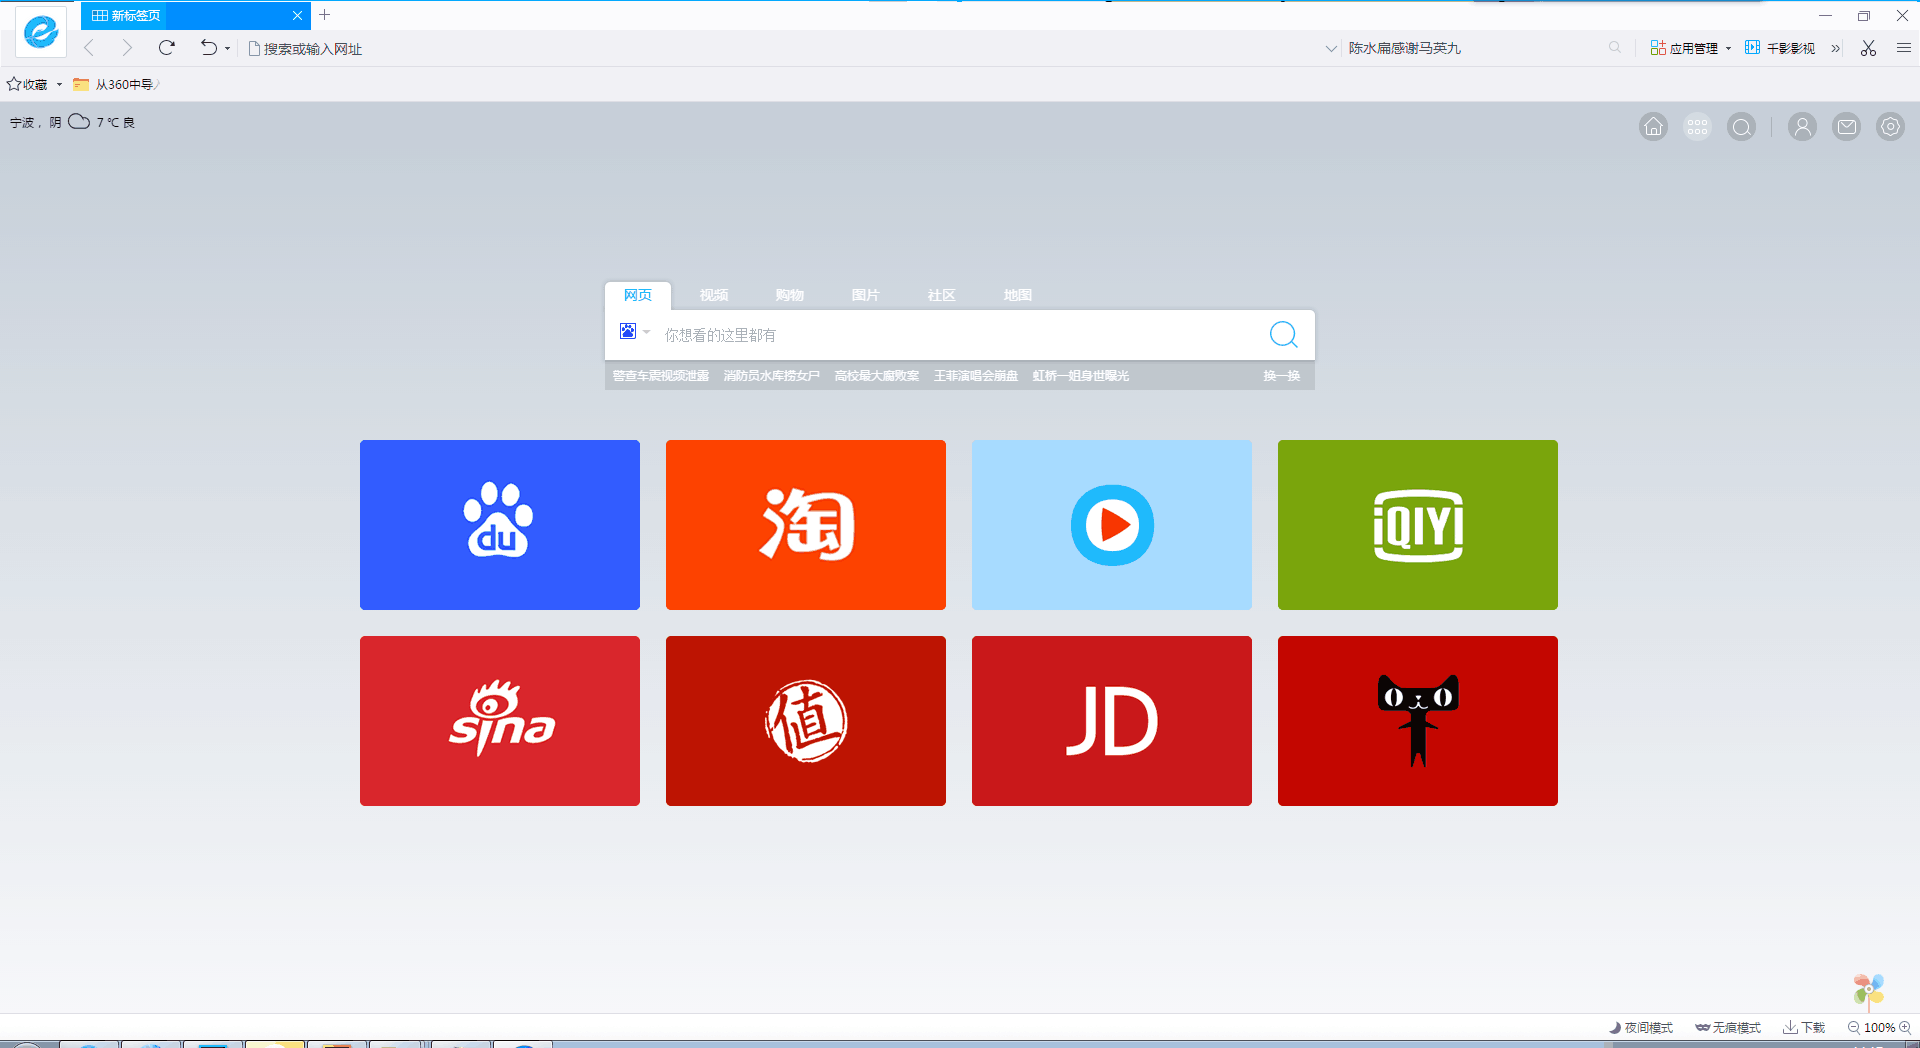The height and width of the screenshot is (1048, 1920).
Task: Click the colorful pinwheel icon
Action: coord(1868,990)
